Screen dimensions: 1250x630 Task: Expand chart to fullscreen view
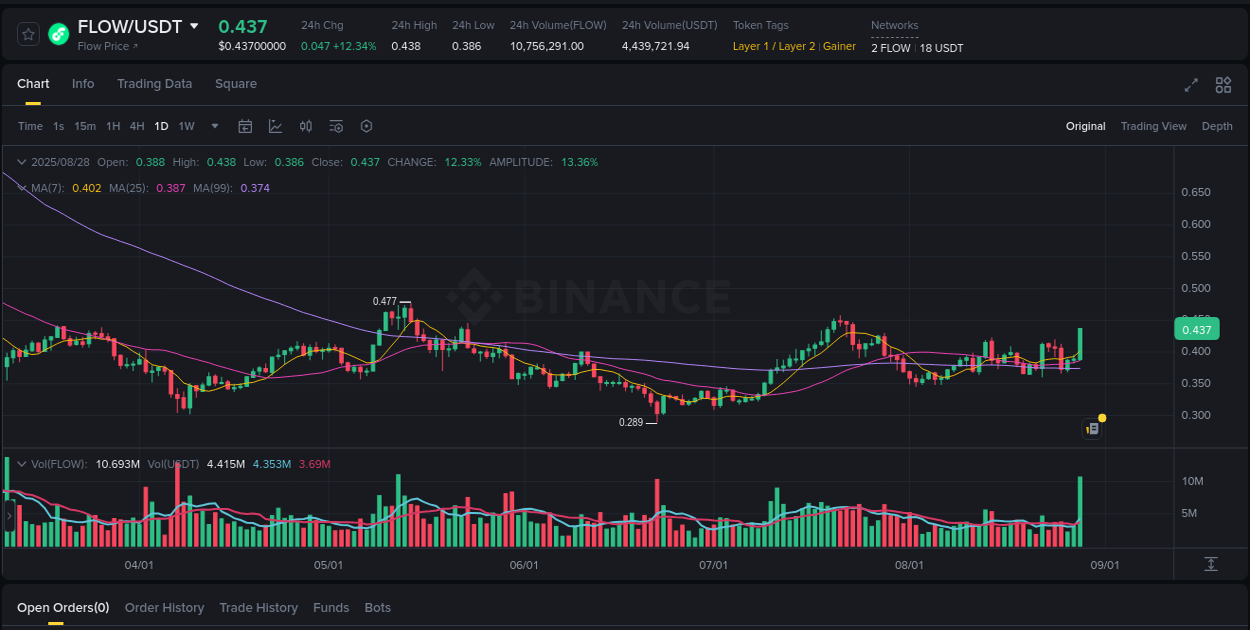[x=1190, y=86]
